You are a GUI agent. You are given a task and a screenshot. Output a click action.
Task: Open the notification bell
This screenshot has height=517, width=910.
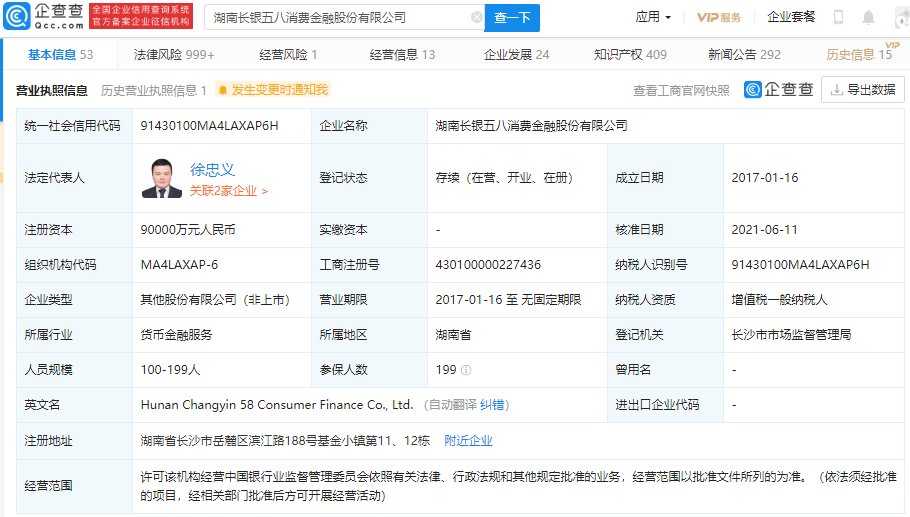[x=868, y=17]
